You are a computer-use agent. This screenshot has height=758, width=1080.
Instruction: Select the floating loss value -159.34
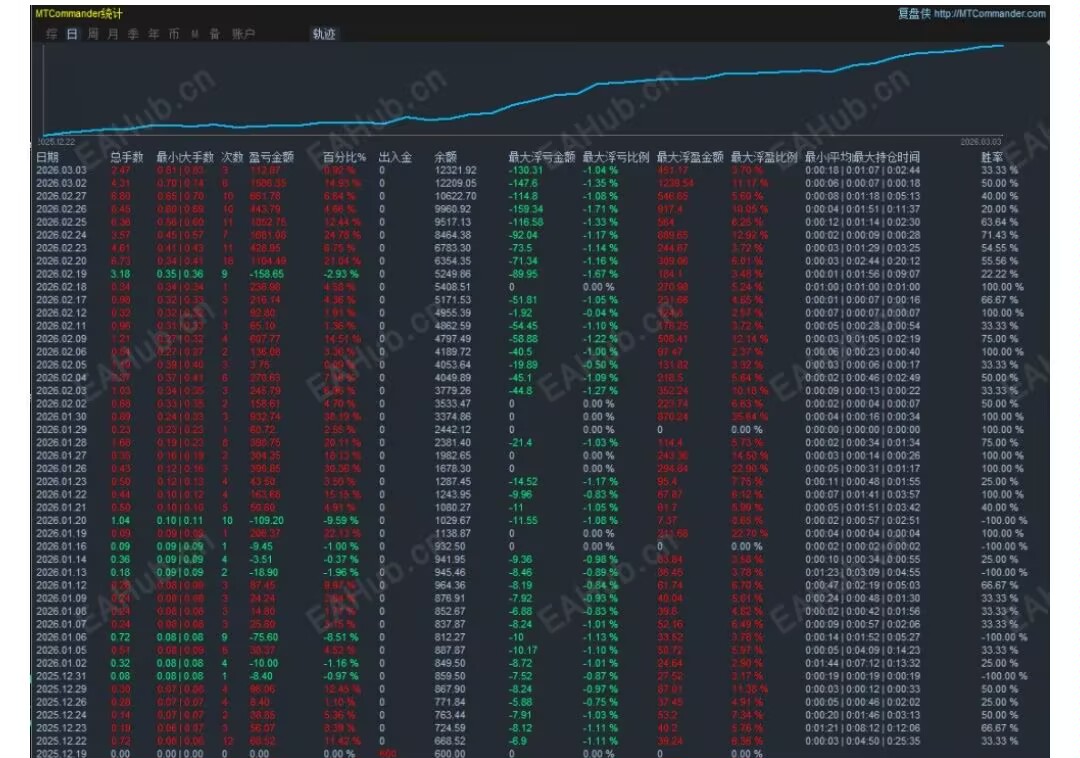point(526,209)
